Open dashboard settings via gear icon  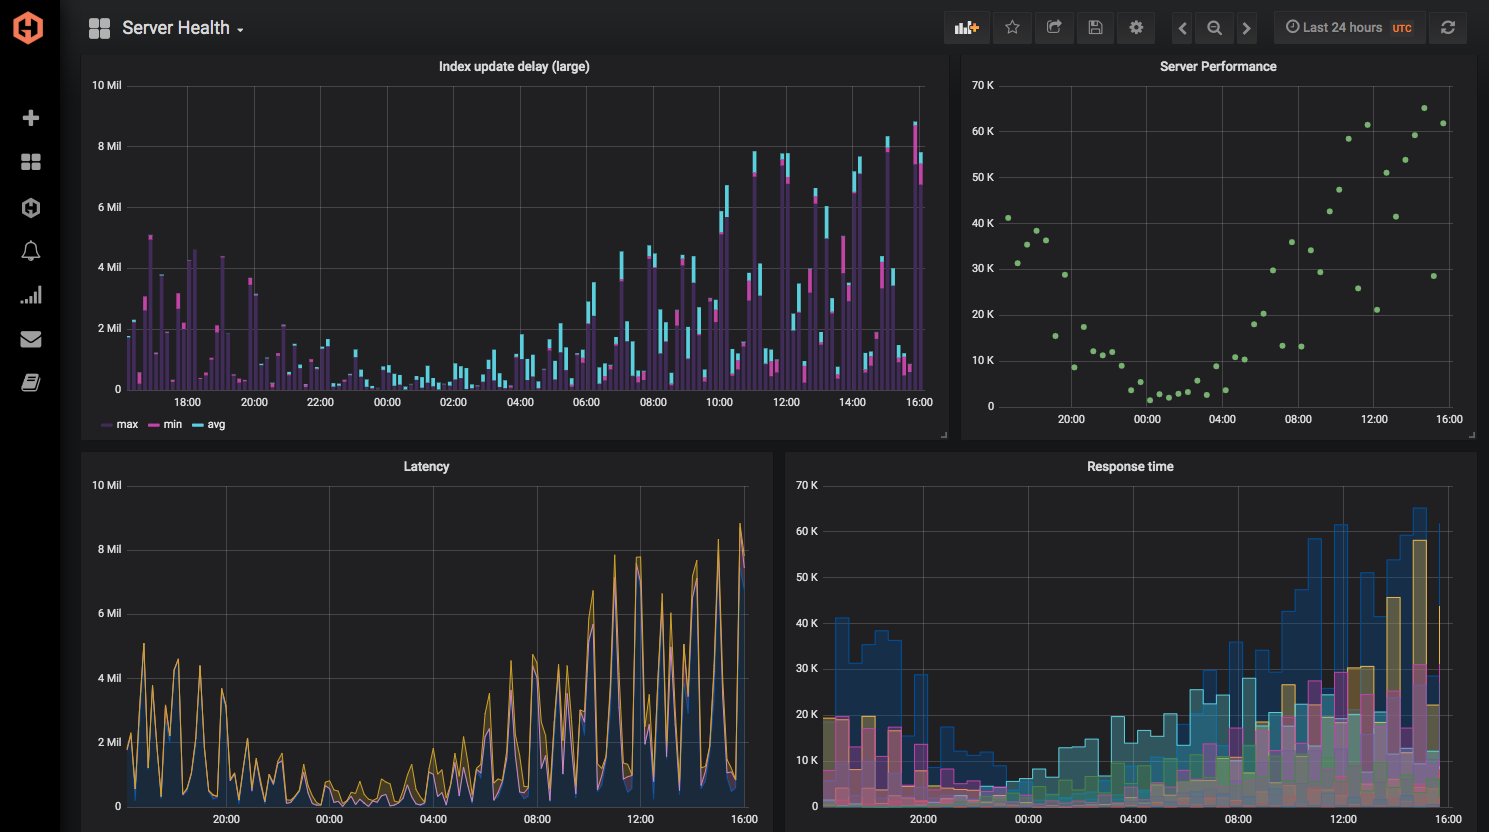click(x=1135, y=27)
